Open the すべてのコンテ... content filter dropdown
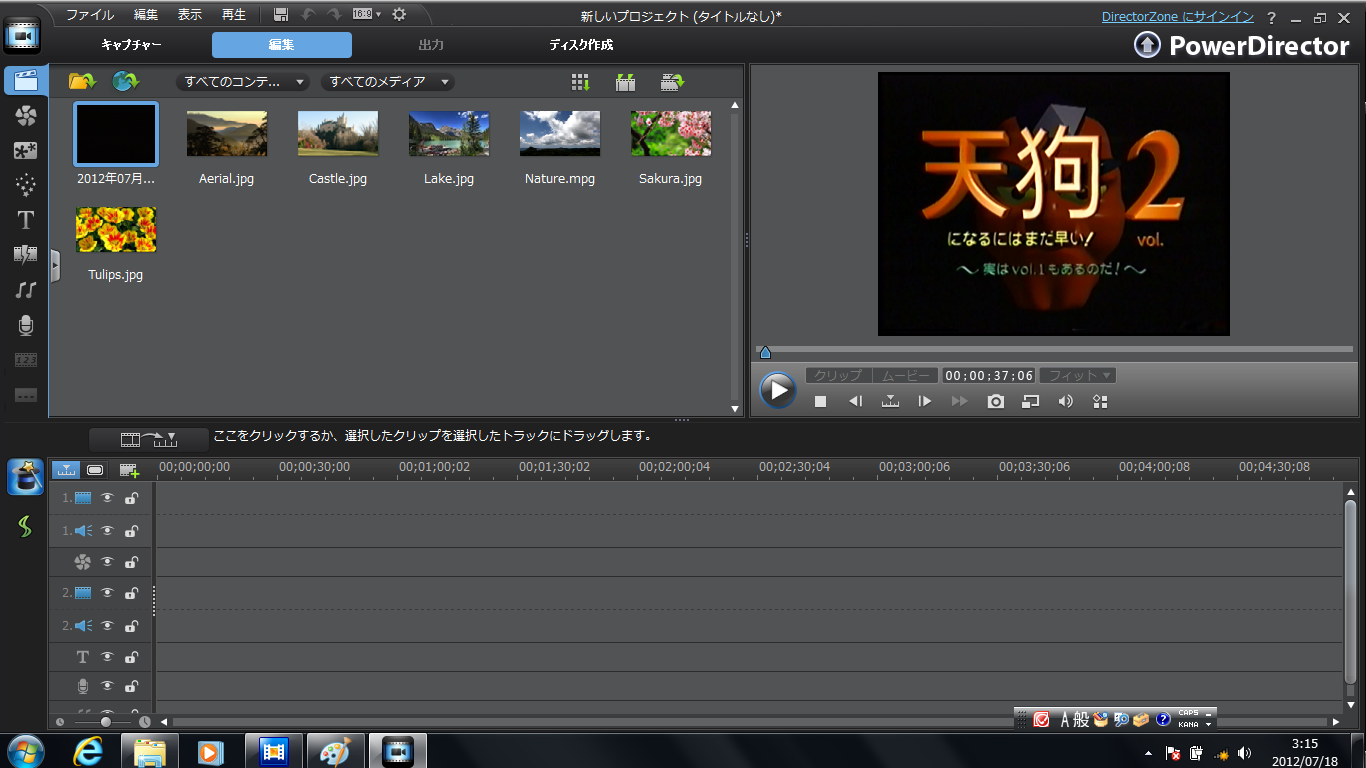1366x768 pixels. click(245, 82)
